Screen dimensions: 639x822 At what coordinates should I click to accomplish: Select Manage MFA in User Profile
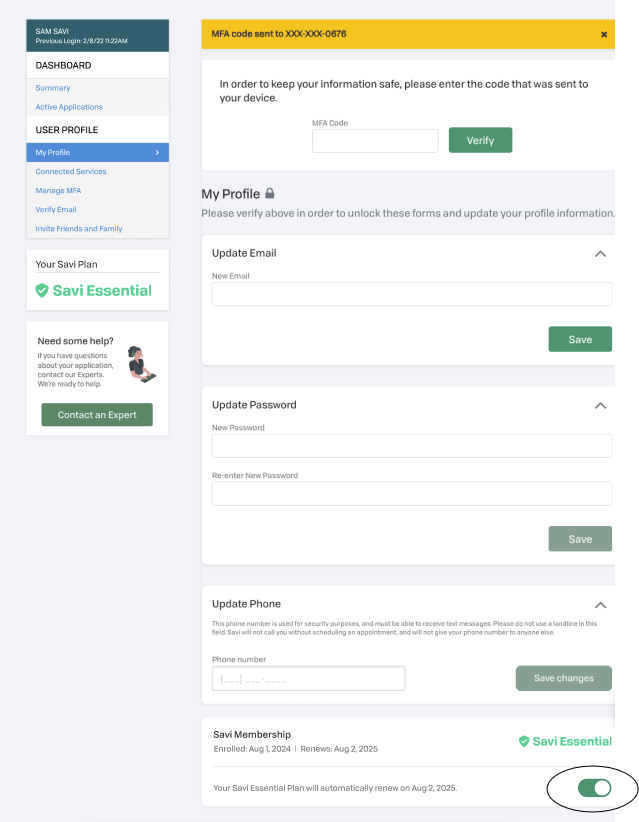tap(58, 191)
